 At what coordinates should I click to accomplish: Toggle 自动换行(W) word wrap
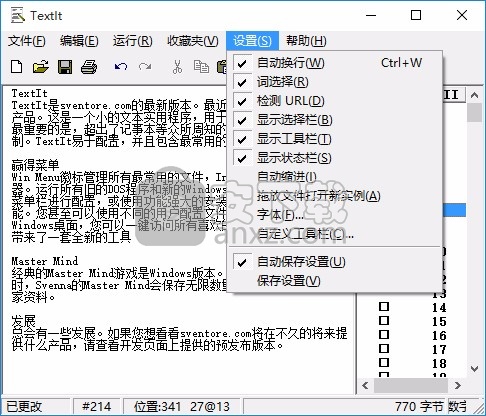tap(334, 63)
